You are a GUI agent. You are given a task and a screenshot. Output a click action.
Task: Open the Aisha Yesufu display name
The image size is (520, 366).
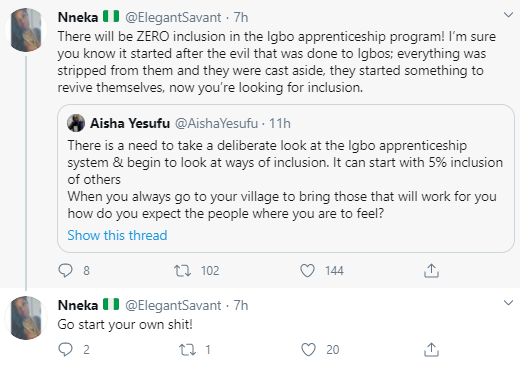pyautogui.click(x=130, y=123)
